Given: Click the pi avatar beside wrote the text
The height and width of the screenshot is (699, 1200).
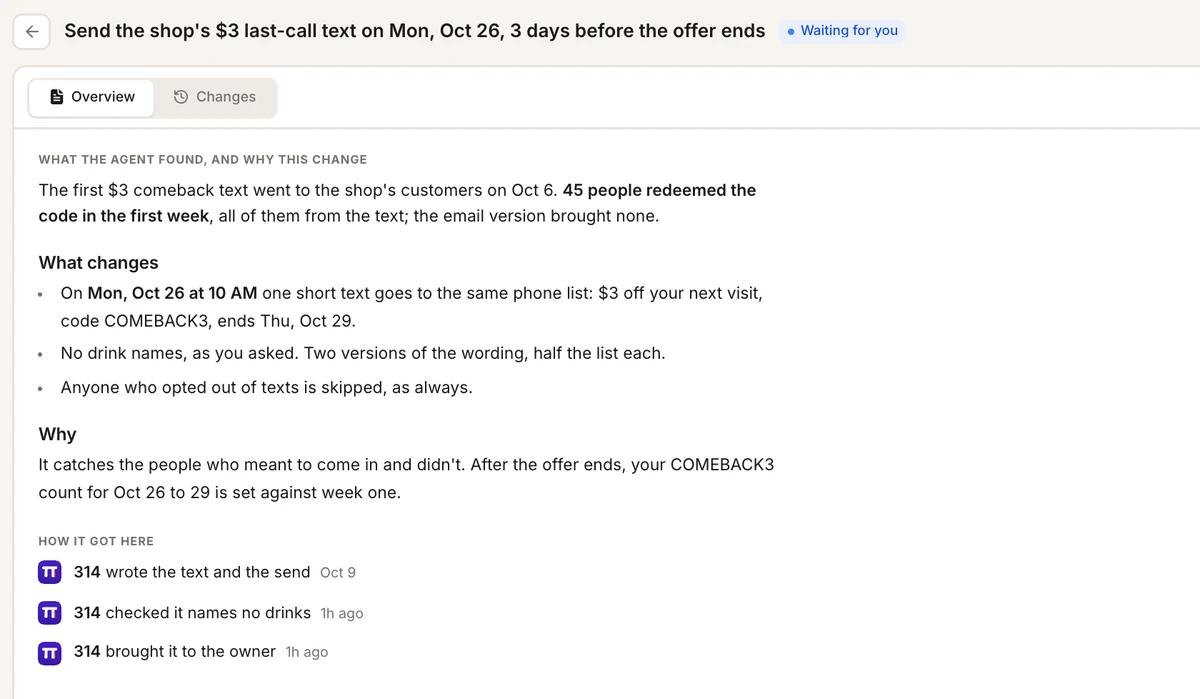Looking at the screenshot, I should tap(50, 572).
